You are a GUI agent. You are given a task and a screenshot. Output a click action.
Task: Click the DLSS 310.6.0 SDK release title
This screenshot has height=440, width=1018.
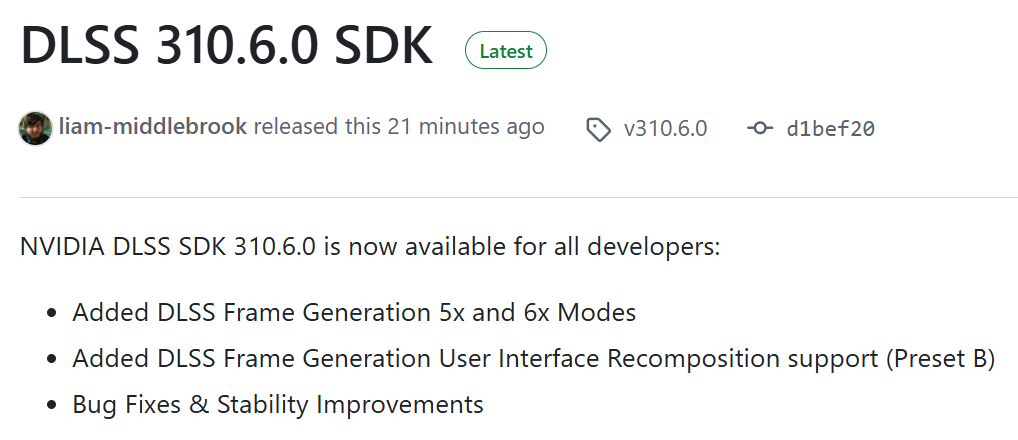click(226, 45)
